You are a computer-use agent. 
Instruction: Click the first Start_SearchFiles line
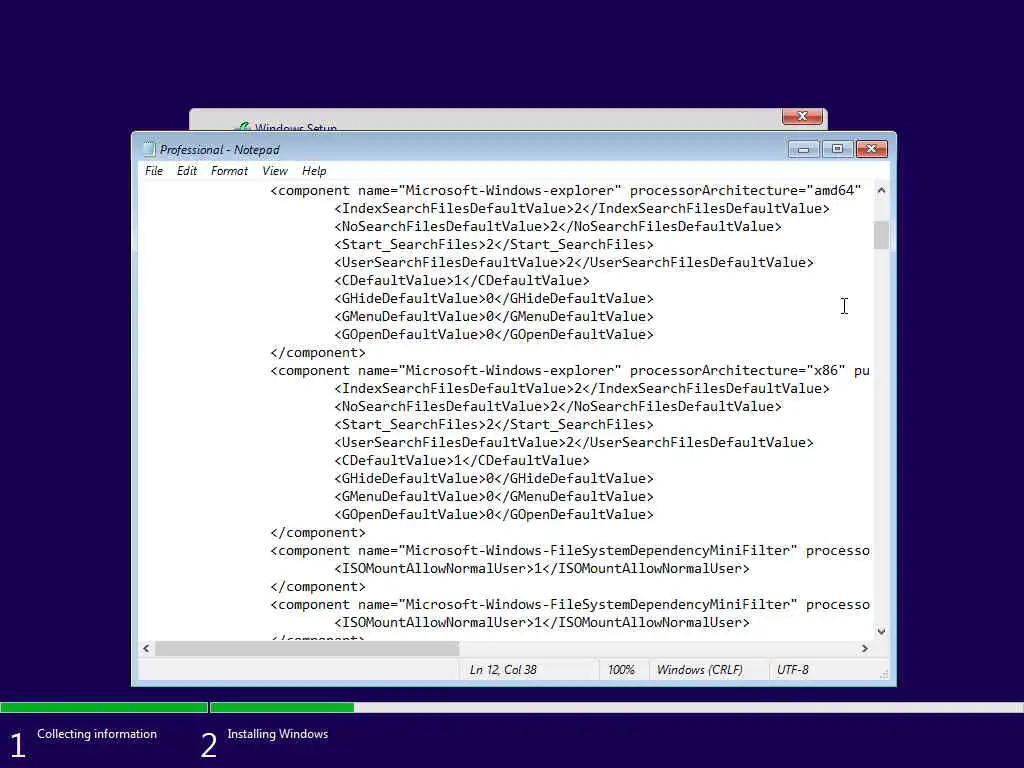click(494, 245)
